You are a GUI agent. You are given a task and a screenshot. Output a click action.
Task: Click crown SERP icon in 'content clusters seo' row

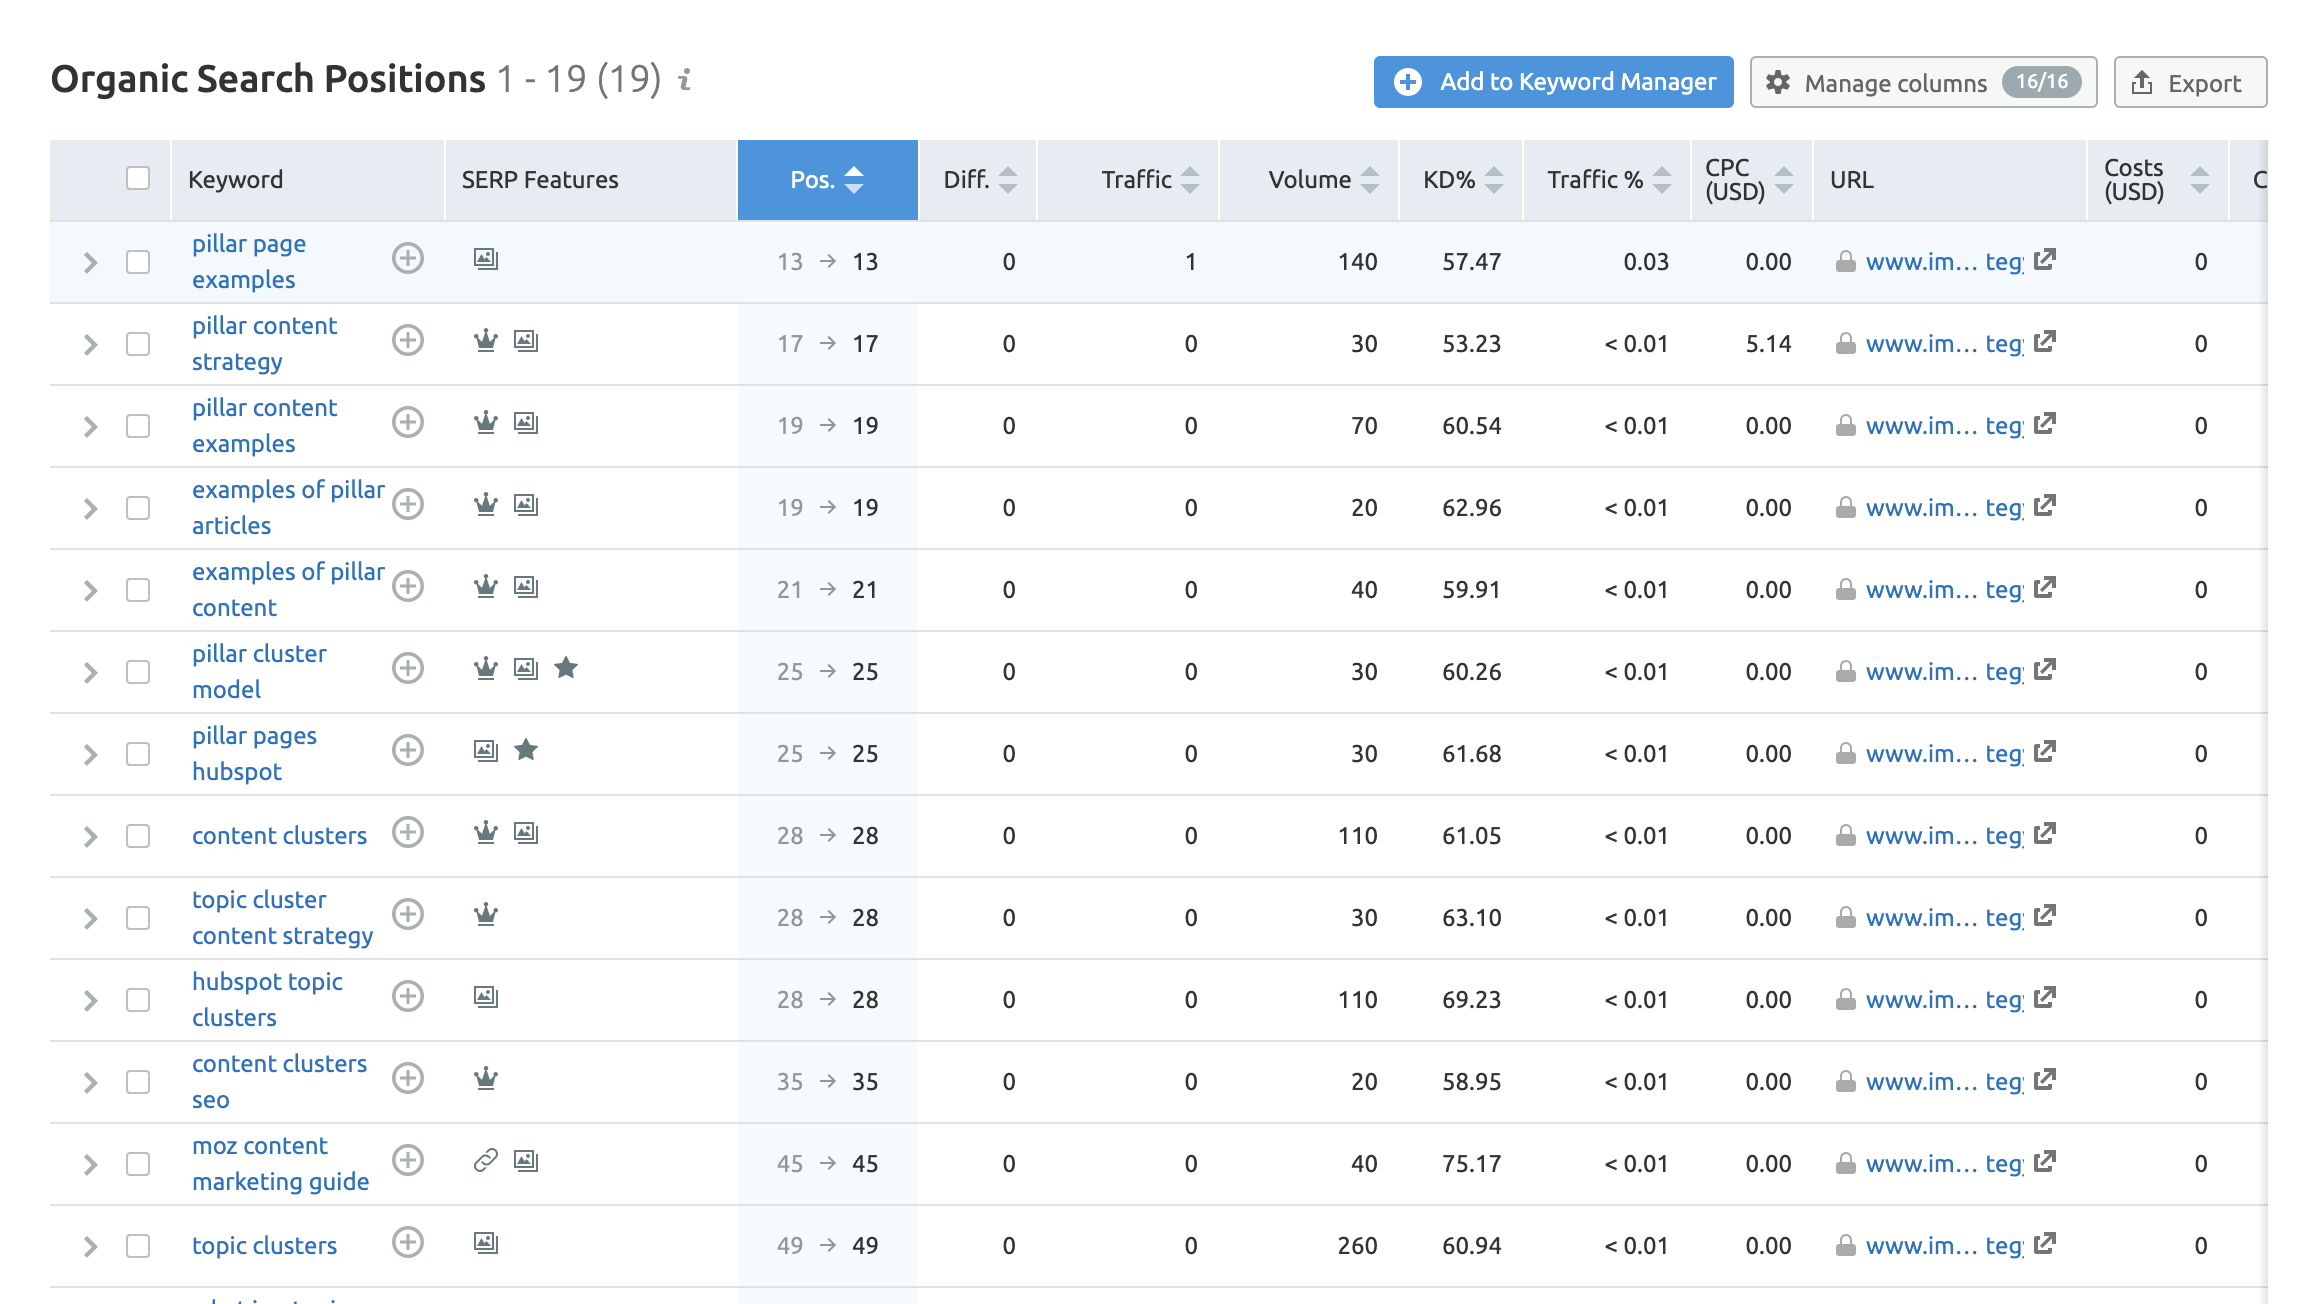click(x=486, y=1078)
